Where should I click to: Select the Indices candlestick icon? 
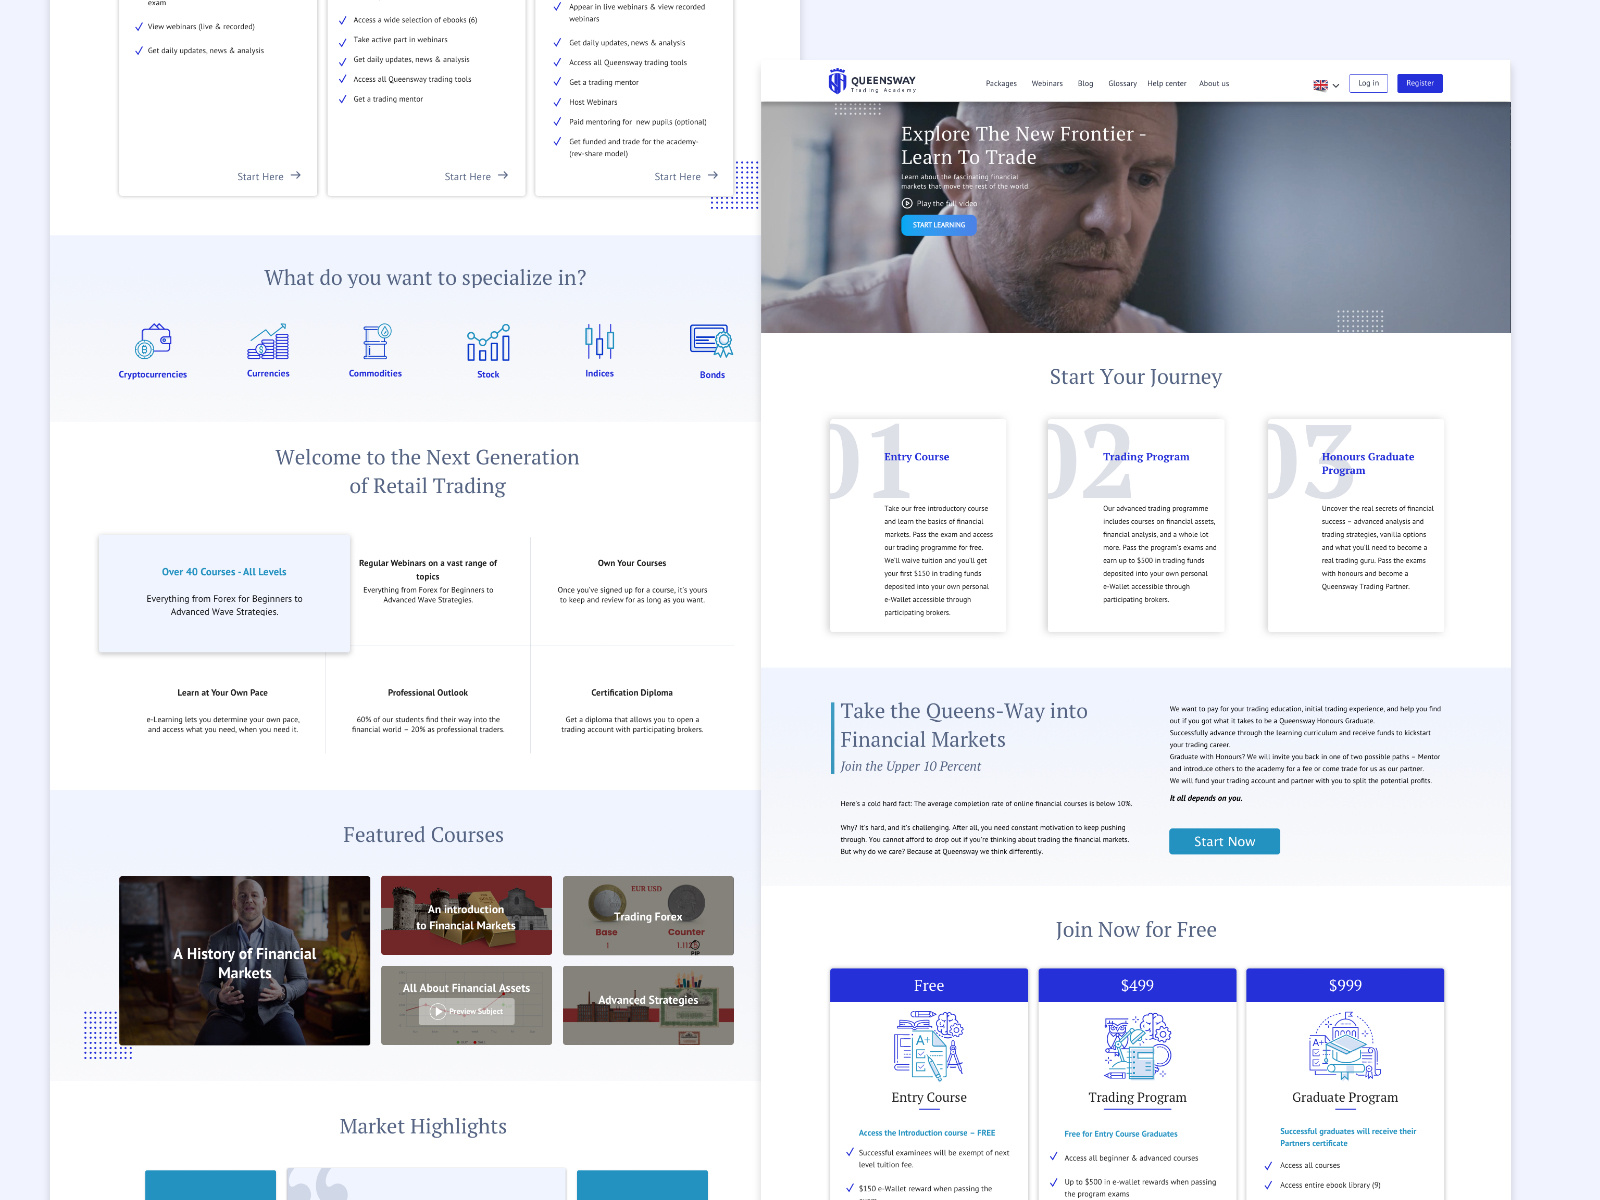point(600,342)
